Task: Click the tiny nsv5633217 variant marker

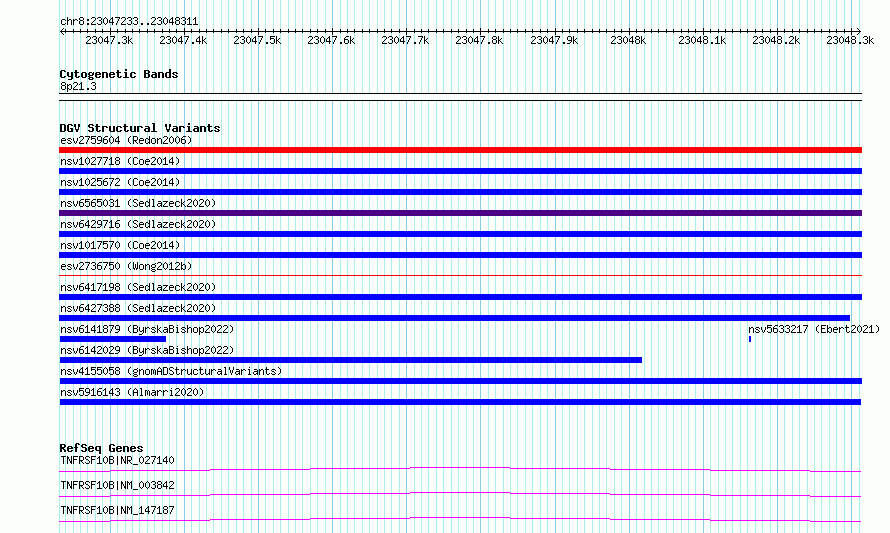Action: (x=750, y=339)
